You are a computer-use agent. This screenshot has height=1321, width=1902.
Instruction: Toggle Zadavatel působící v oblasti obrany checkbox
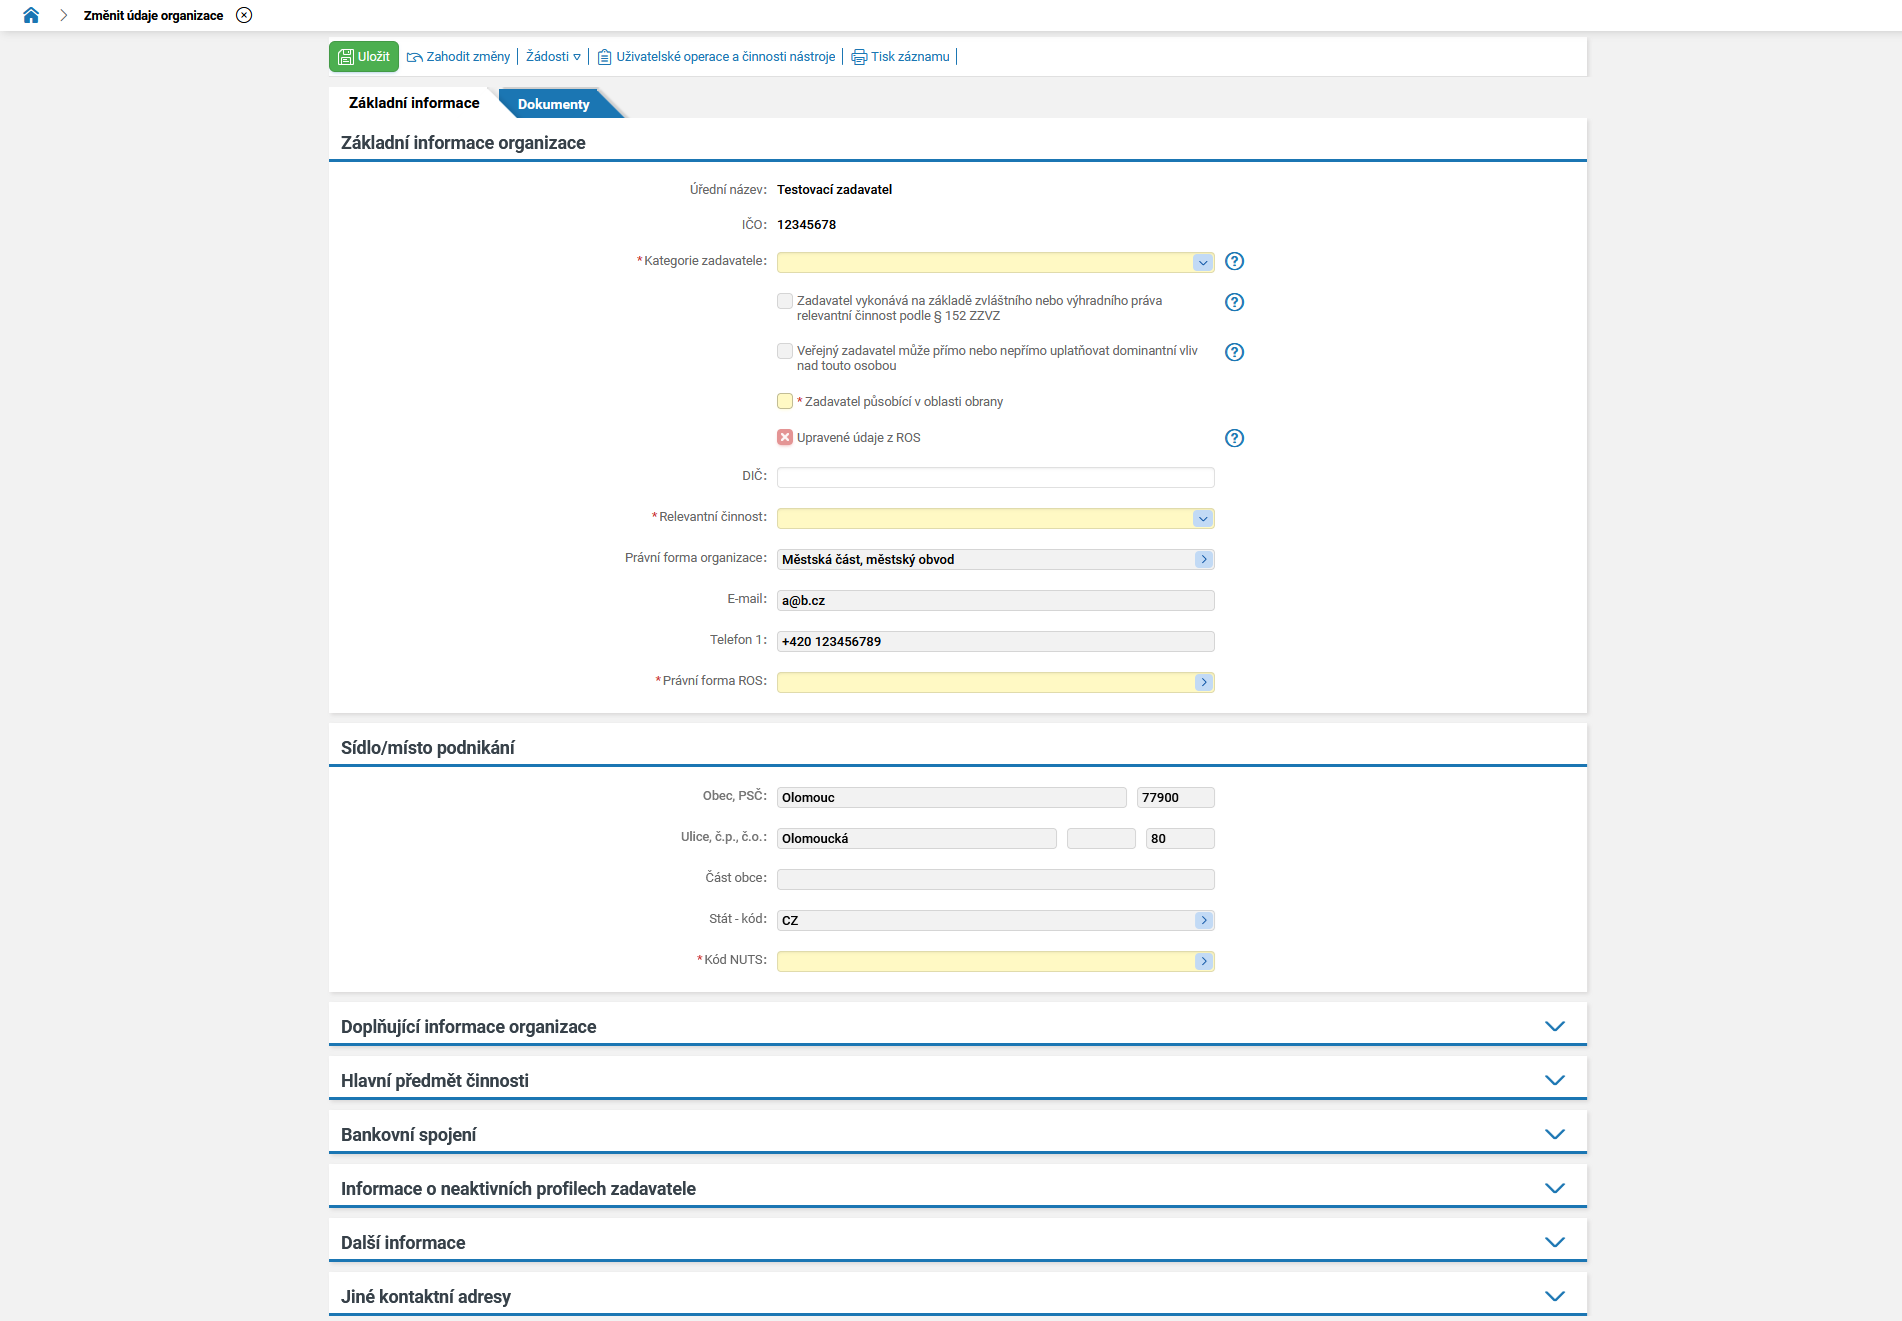[x=785, y=401]
